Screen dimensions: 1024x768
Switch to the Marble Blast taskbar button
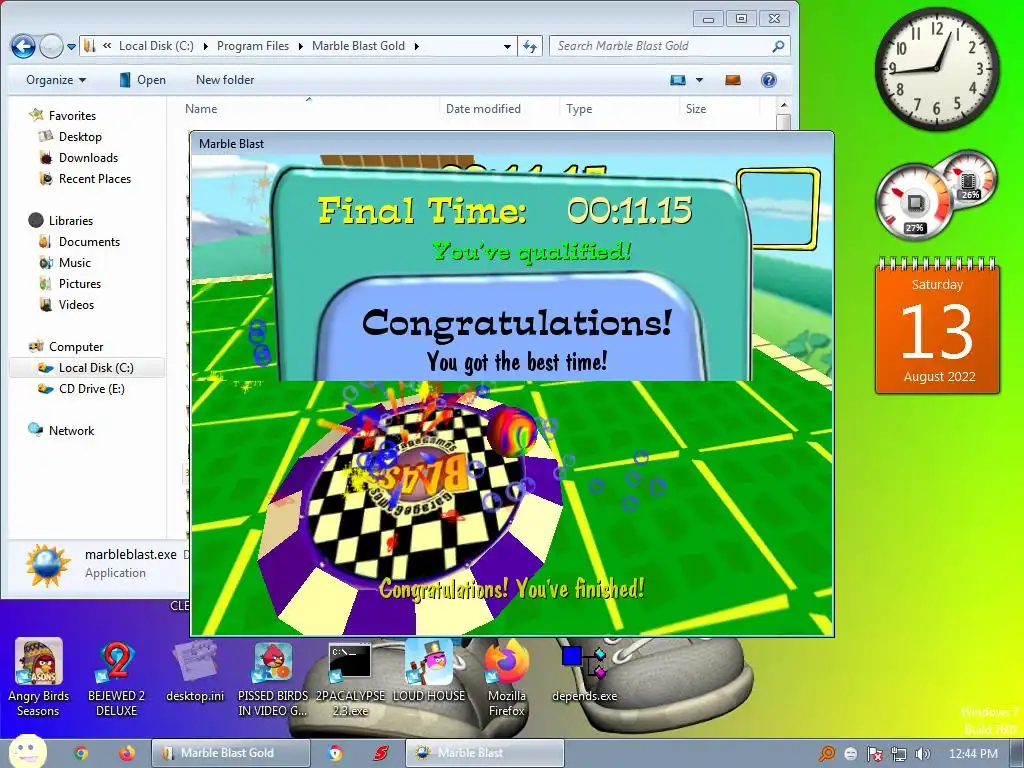[485, 753]
